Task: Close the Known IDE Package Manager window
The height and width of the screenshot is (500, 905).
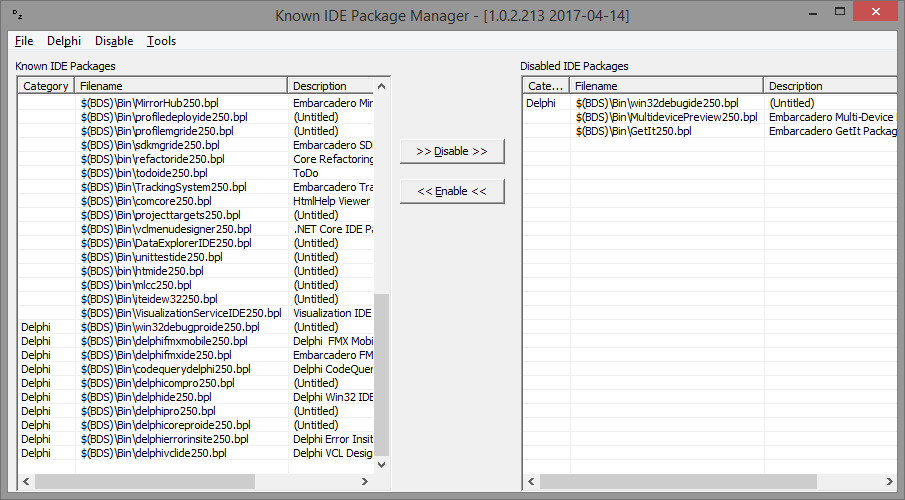Action: point(876,12)
